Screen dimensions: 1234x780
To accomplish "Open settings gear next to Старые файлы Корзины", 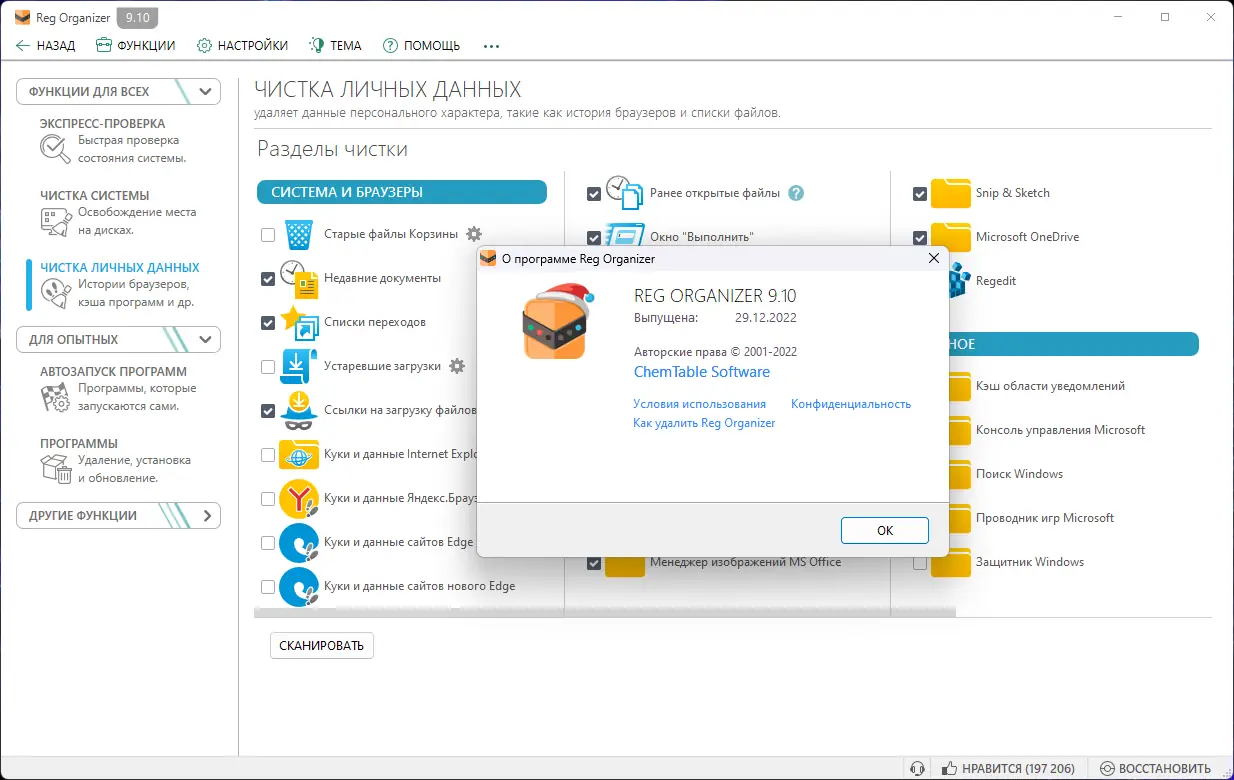I will click(474, 234).
